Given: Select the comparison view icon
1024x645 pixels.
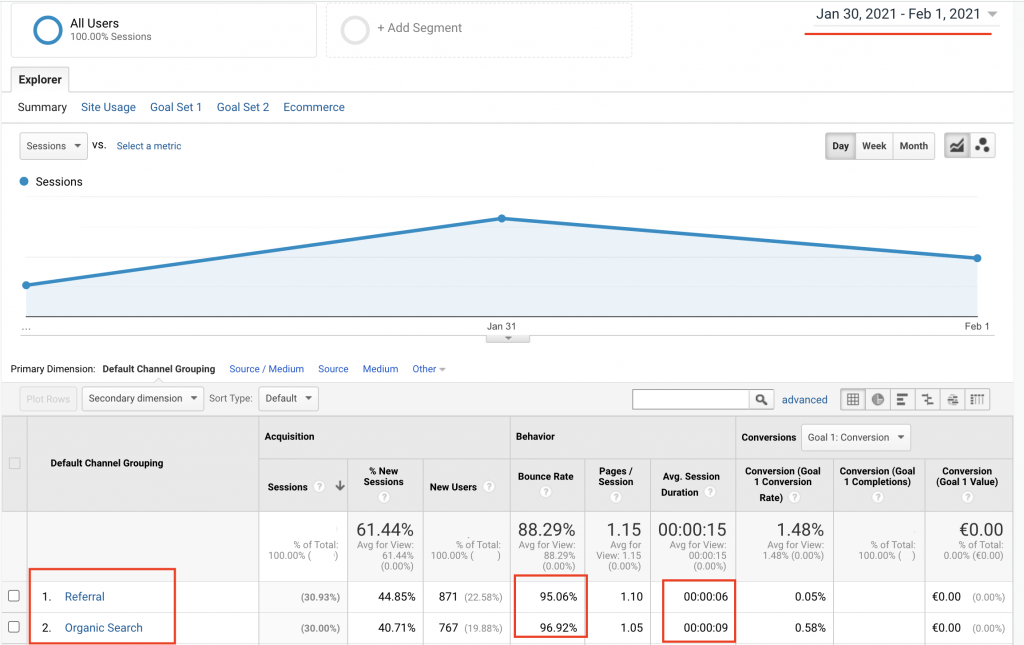Looking at the screenshot, I should coord(928,399).
